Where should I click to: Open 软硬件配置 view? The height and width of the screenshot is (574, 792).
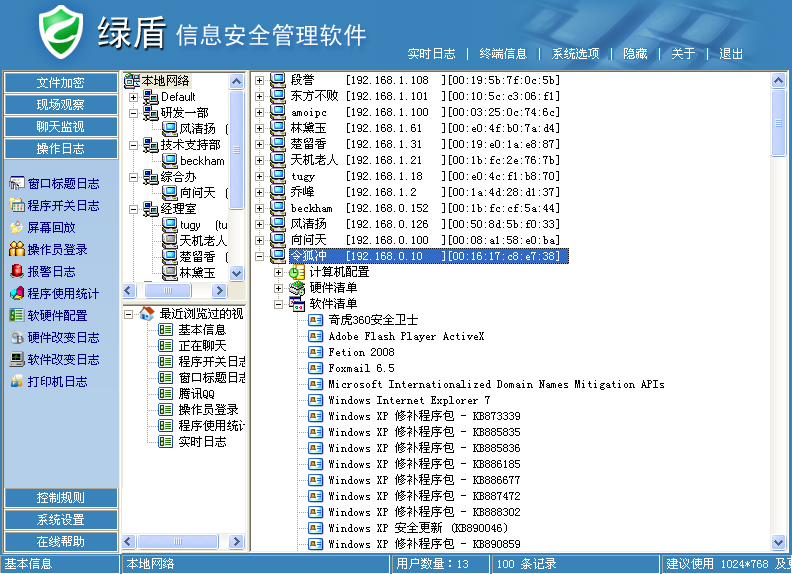48,315
